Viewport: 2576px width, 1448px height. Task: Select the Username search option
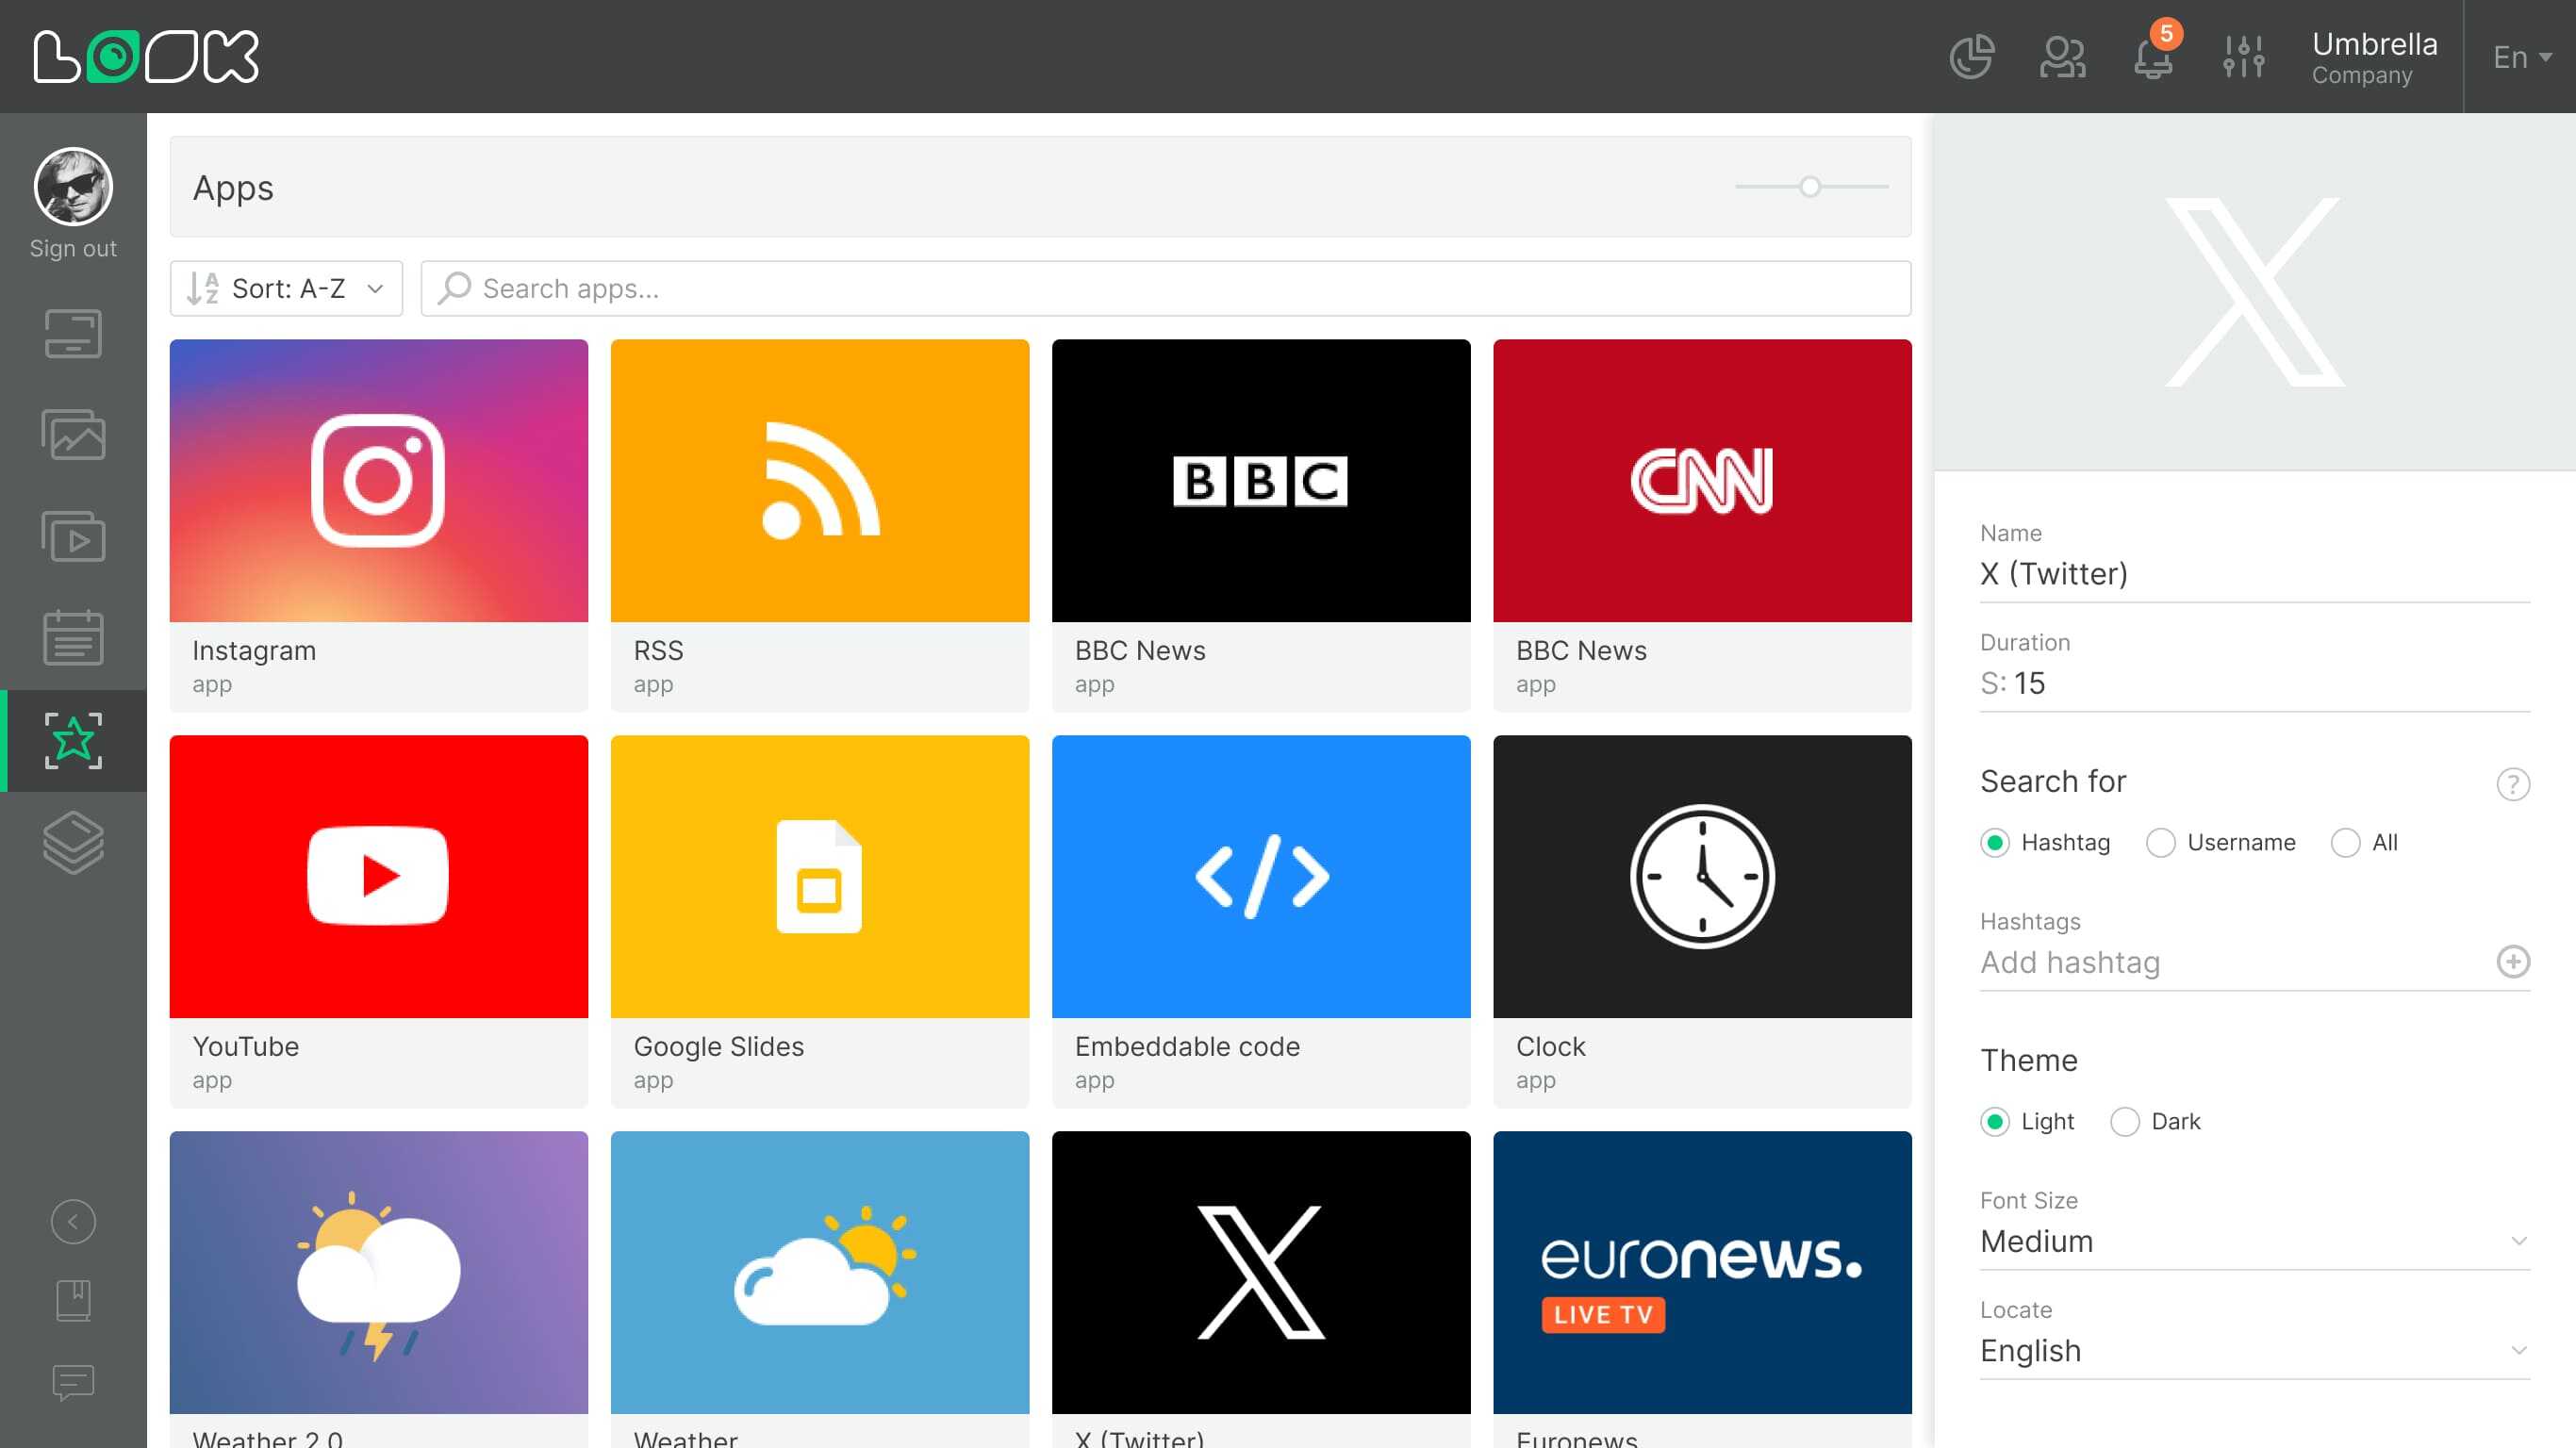[x=2160, y=843]
